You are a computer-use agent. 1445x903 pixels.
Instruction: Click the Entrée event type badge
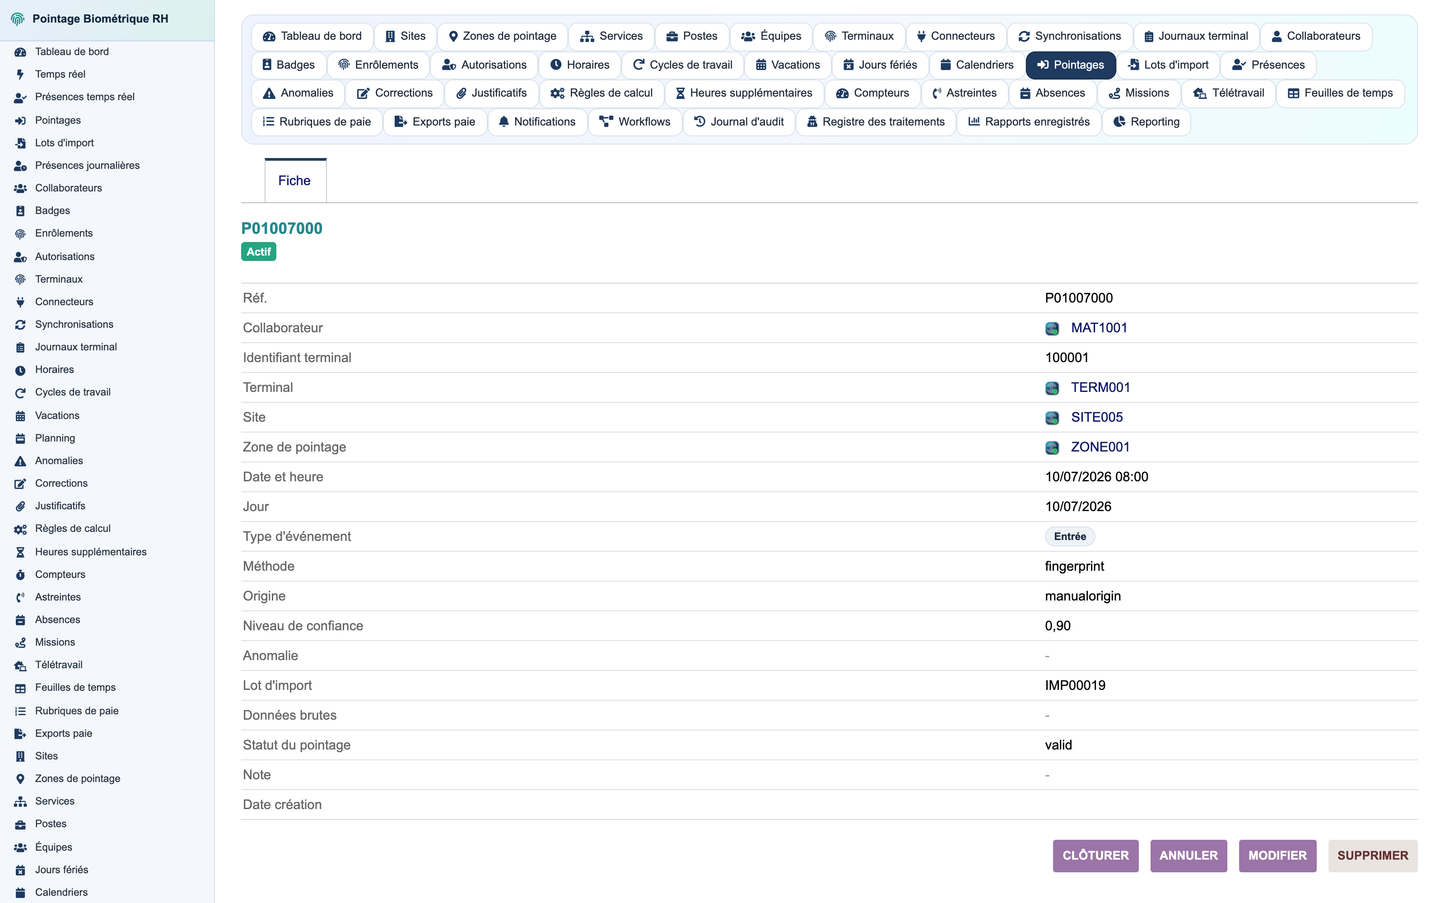[x=1070, y=537]
